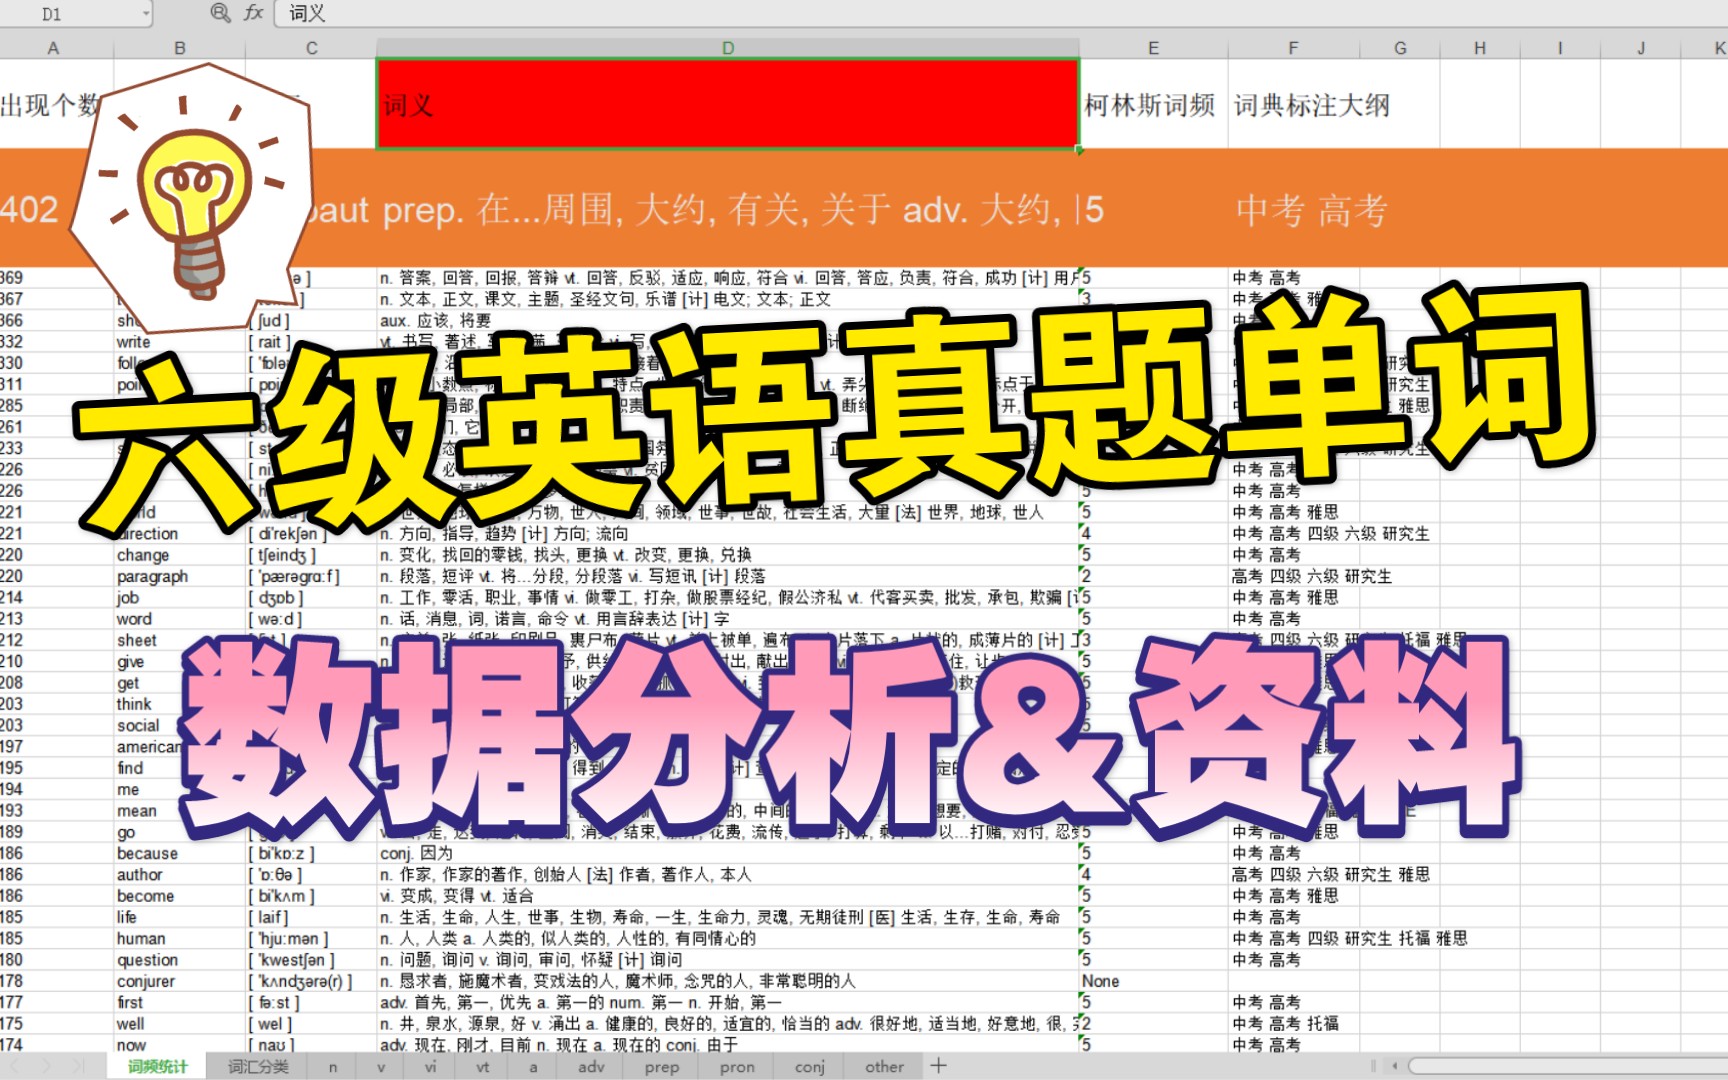This screenshot has height=1080, width=1728.
Task: Select the word cell 'question'
Action: (x=180, y=960)
